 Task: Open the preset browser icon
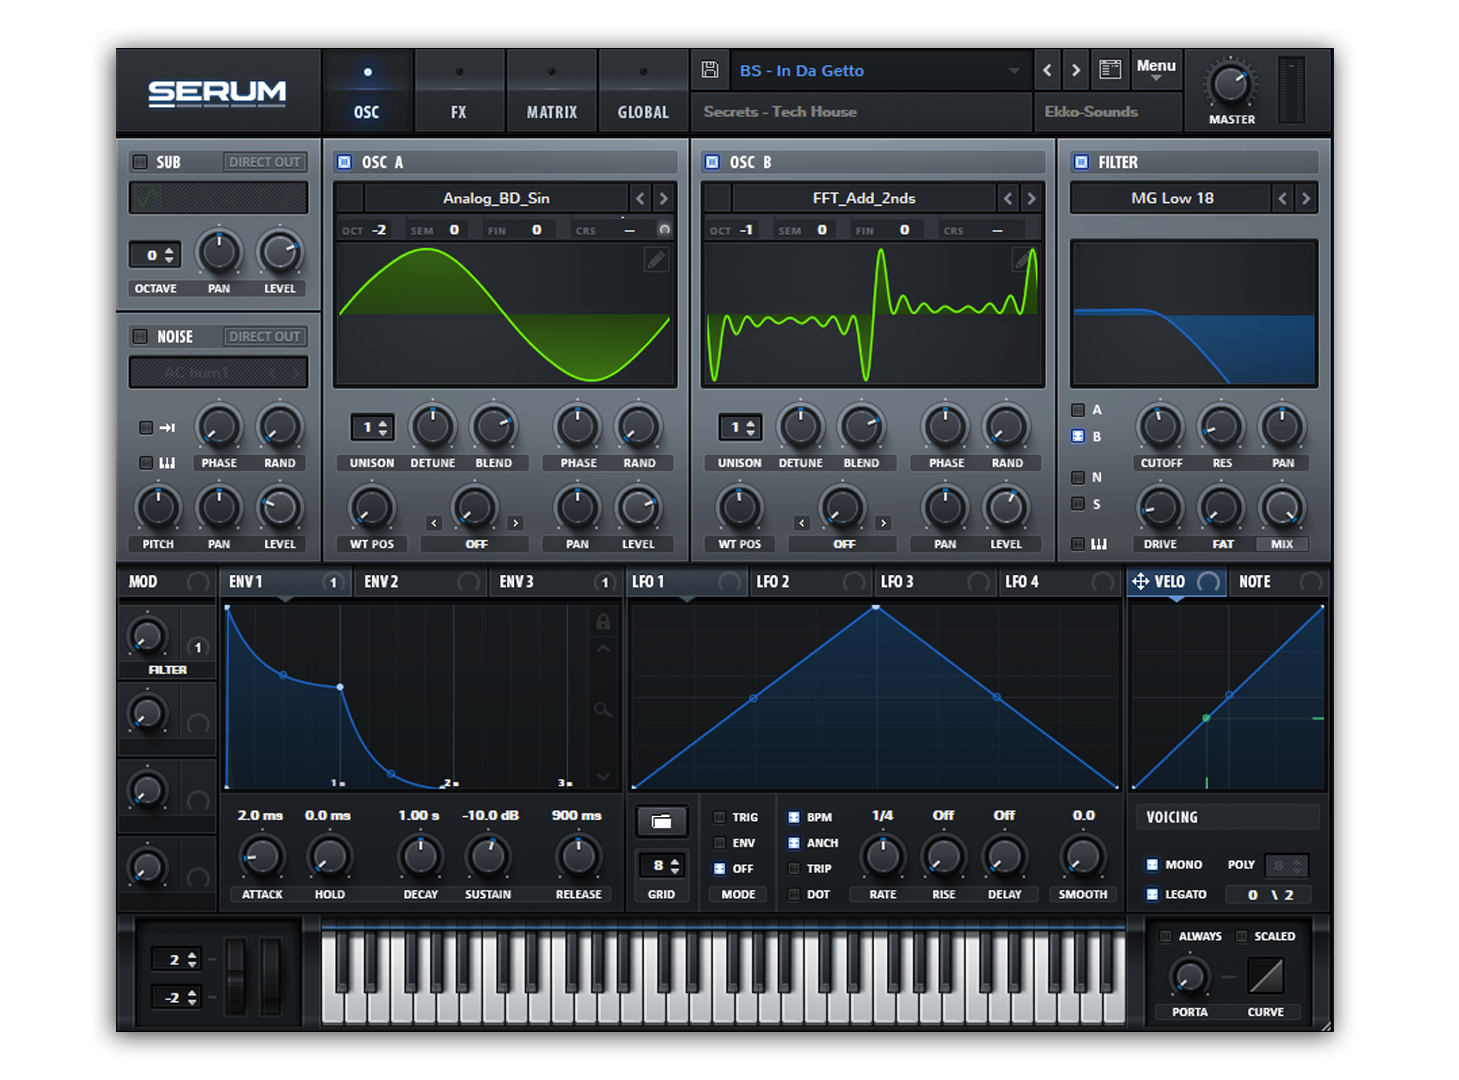[1110, 70]
